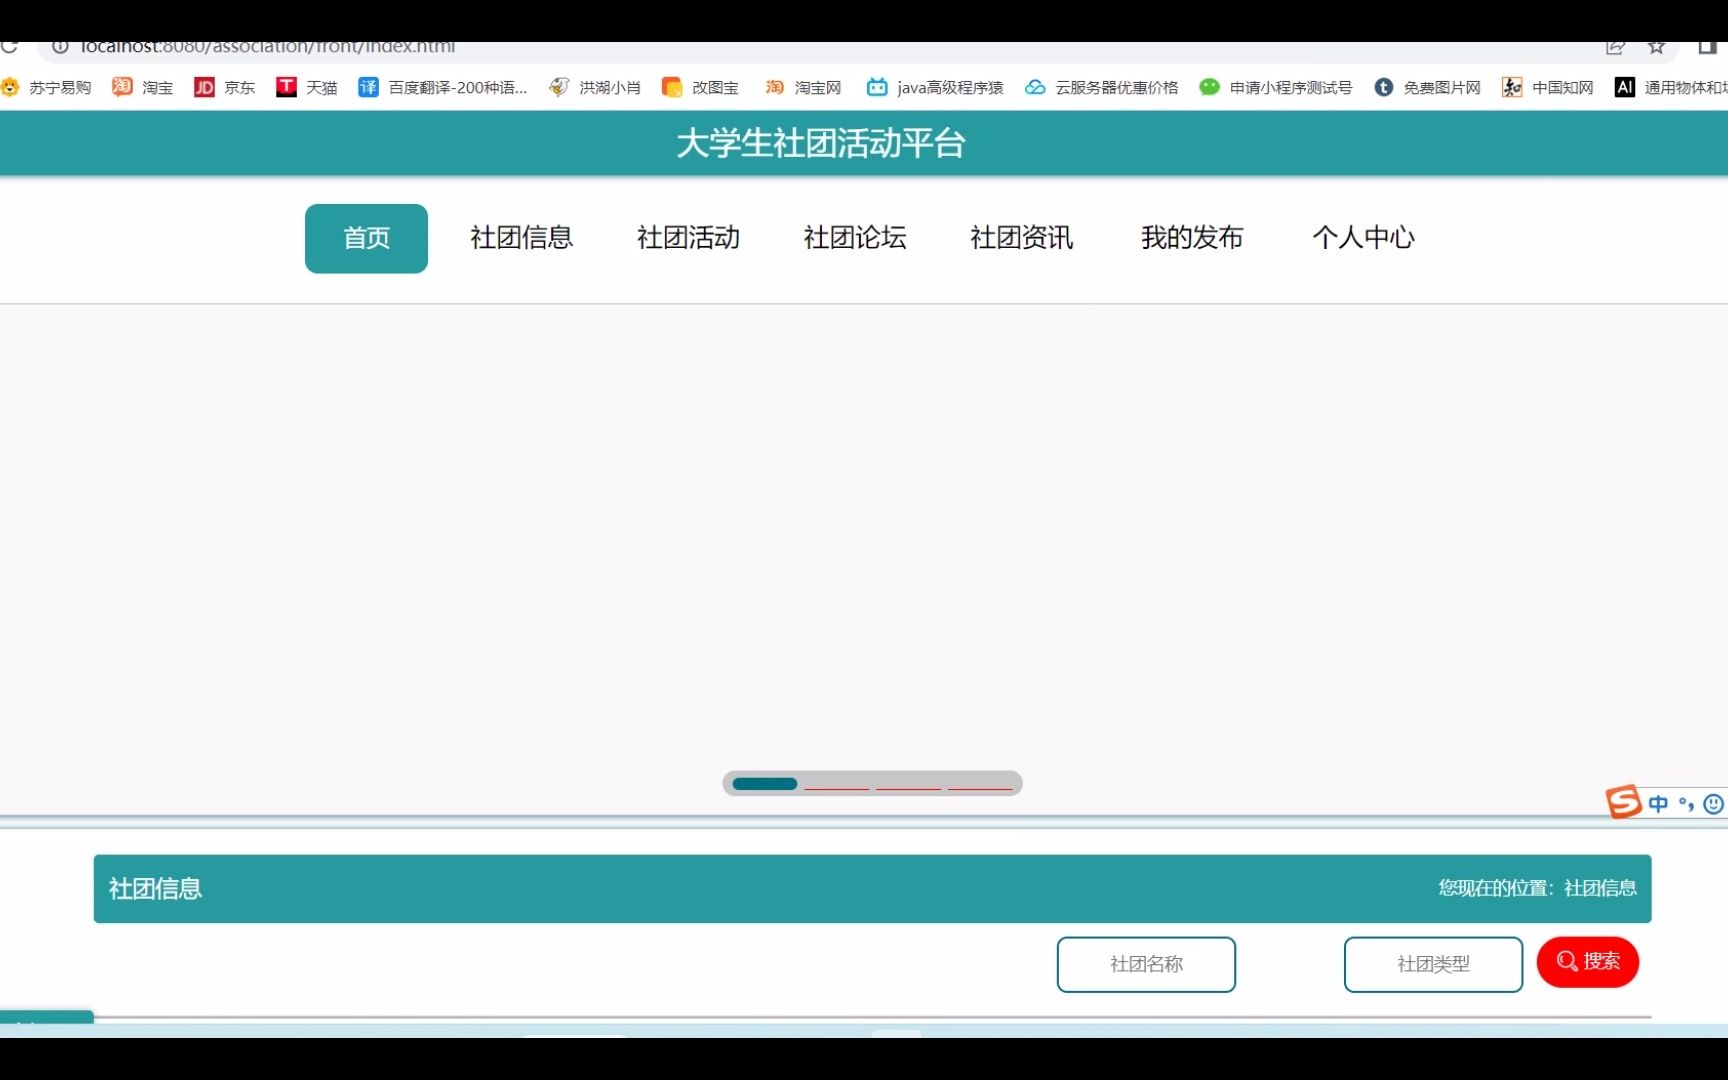This screenshot has width=1728, height=1080.
Task: Select the second carousel slide indicator
Action: coord(837,784)
